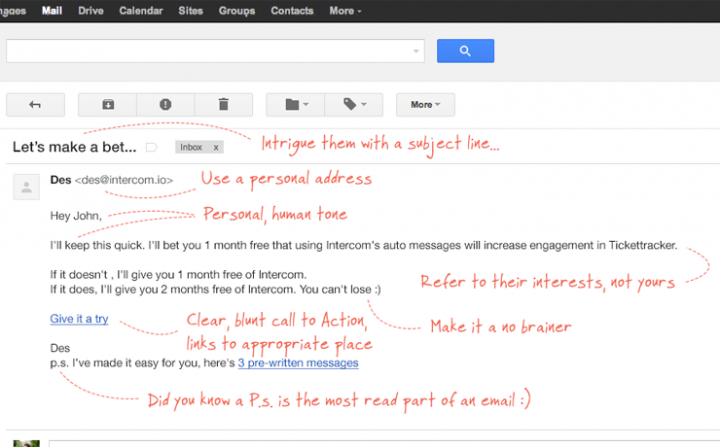Screen dimensions: 720x447
Task: Delete the email with the trash icon
Action: tap(224, 105)
